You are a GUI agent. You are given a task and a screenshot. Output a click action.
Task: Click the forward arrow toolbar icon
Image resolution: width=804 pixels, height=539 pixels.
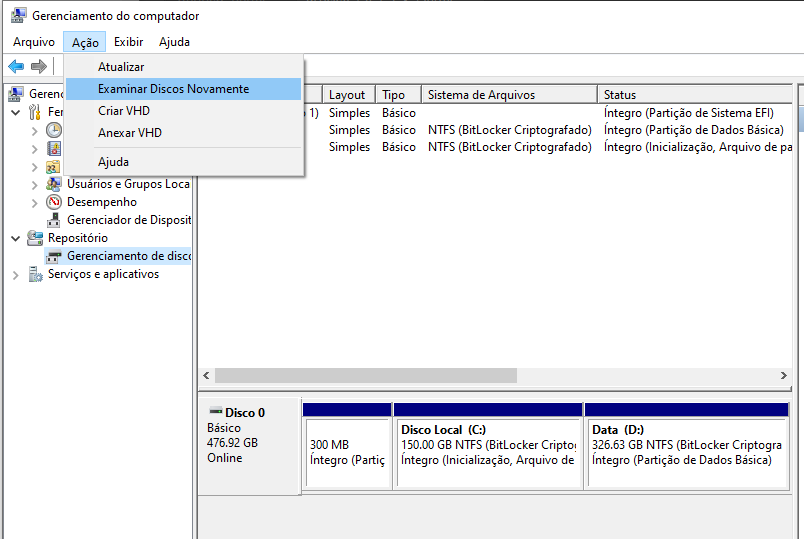[39, 66]
